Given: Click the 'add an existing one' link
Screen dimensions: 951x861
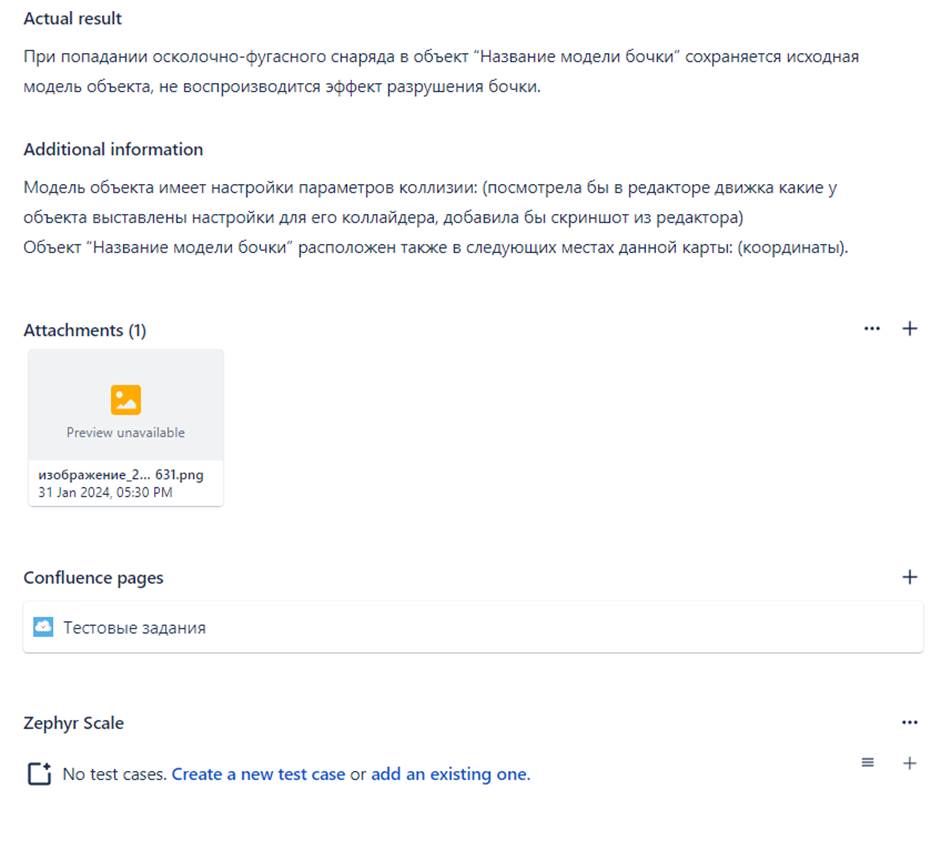Looking at the screenshot, I should pyautogui.click(x=448, y=774).
